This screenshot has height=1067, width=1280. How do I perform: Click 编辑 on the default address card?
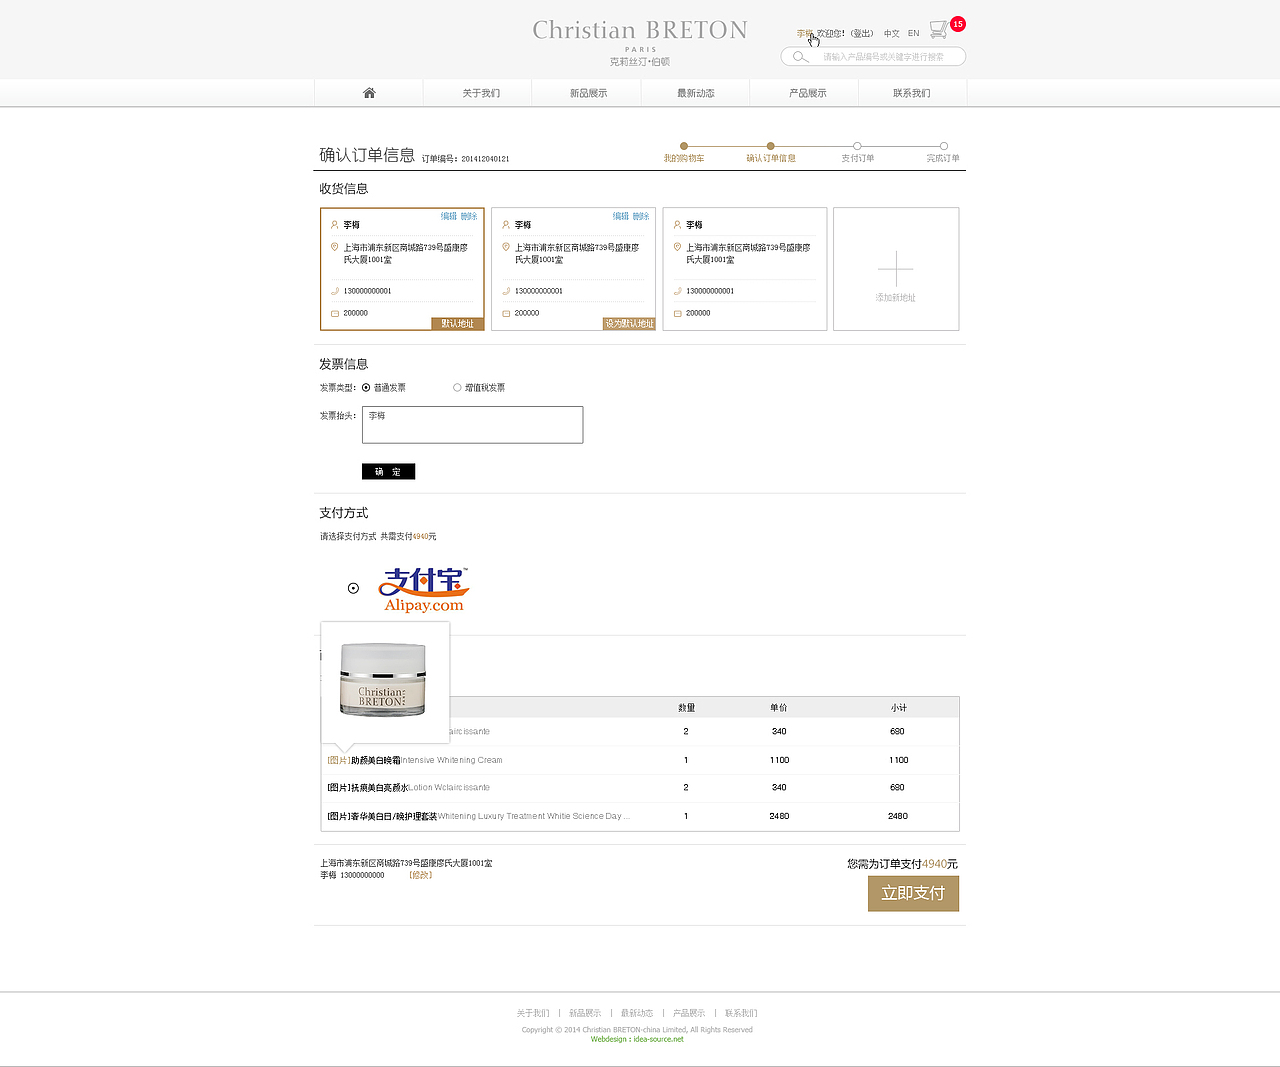449,216
